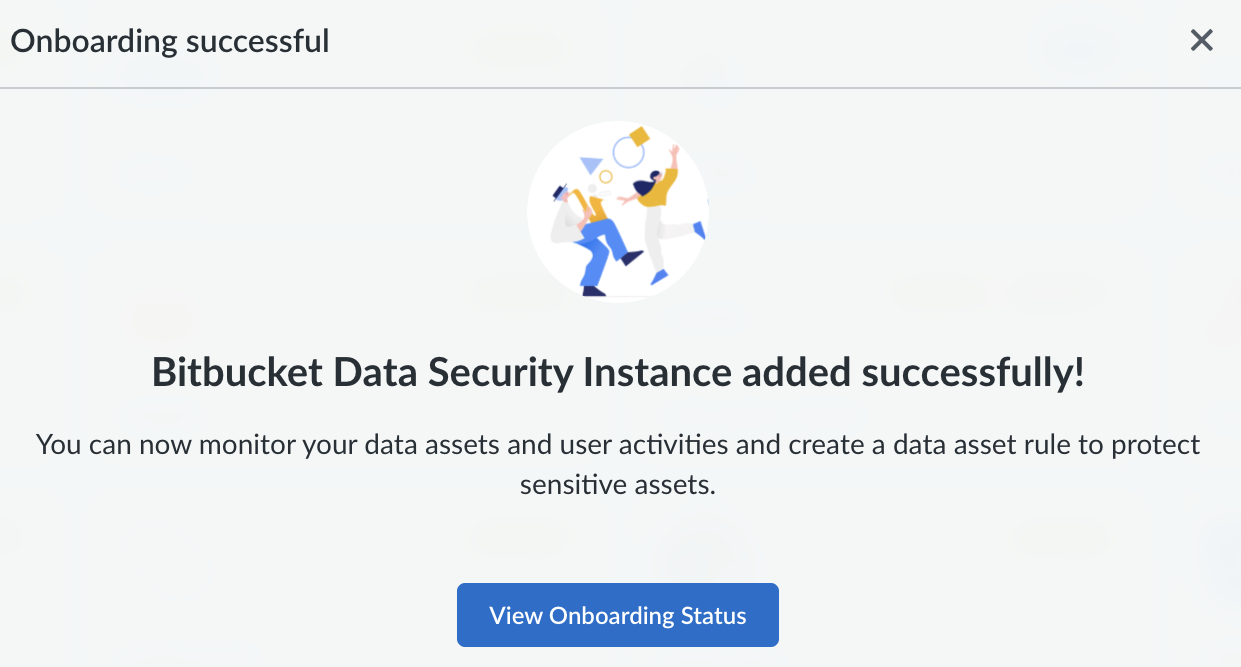Click the small yellow ring shape

606,177
